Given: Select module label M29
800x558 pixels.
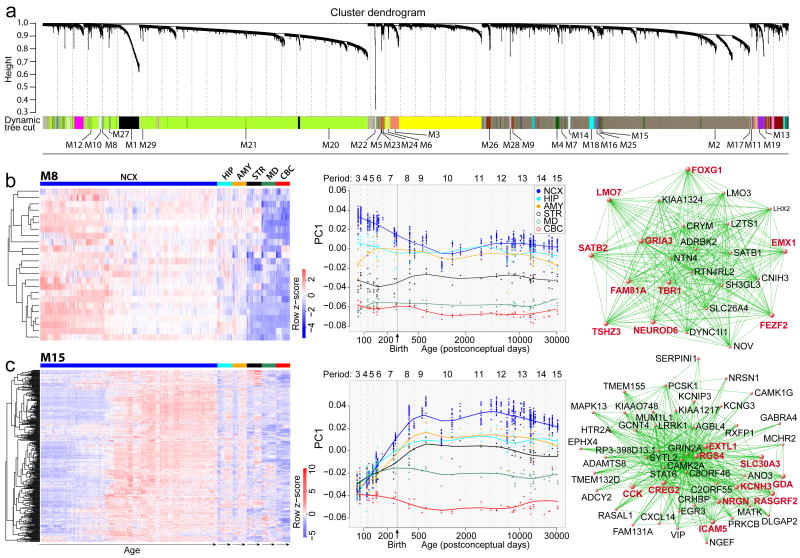Looking at the screenshot, I should [147, 145].
